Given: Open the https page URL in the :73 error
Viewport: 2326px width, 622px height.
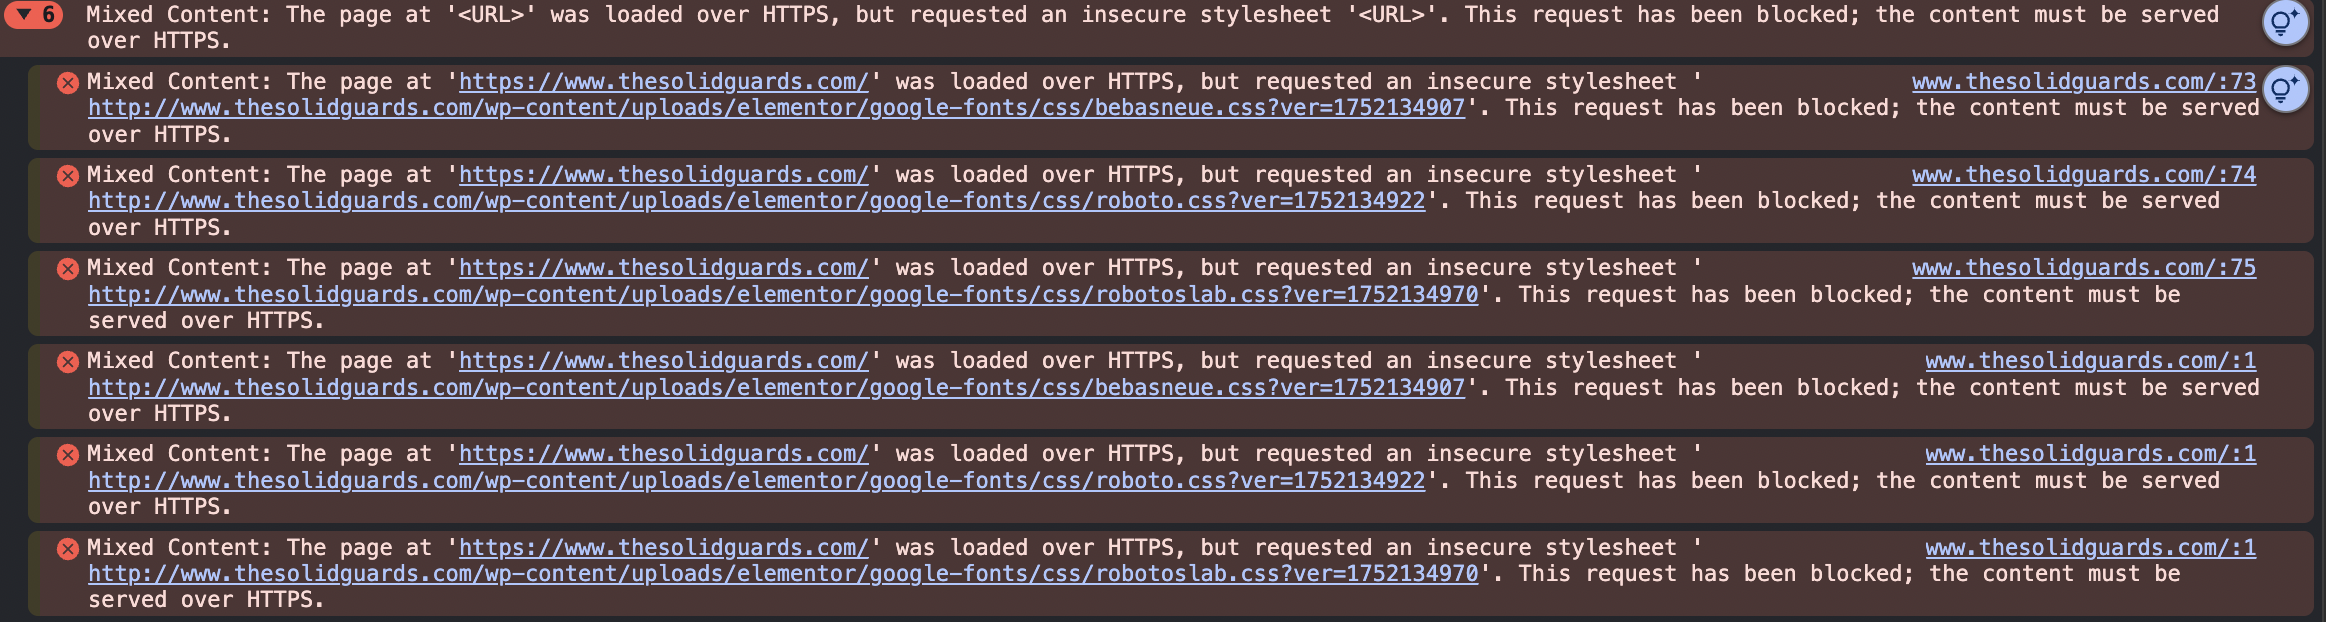Looking at the screenshot, I should (664, 82).
